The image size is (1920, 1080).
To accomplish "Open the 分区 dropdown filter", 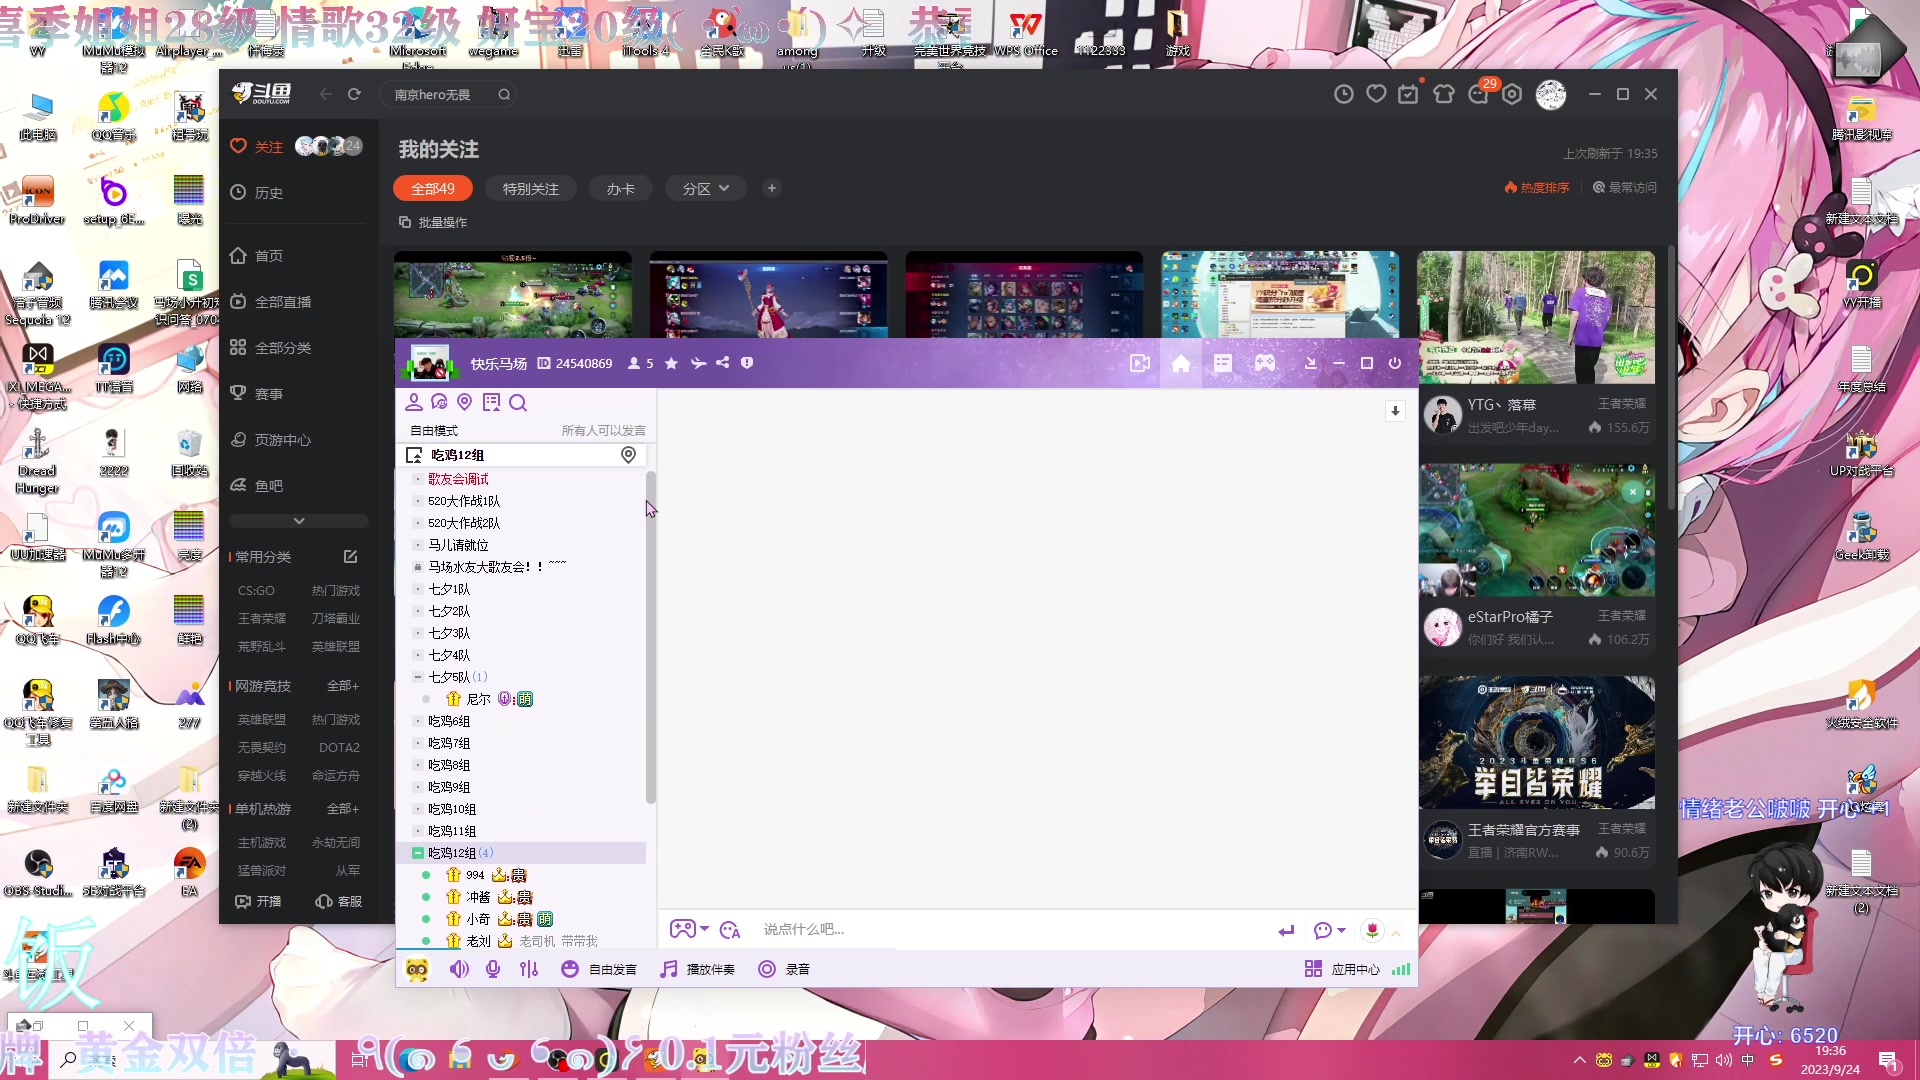I will click(705, 188).
